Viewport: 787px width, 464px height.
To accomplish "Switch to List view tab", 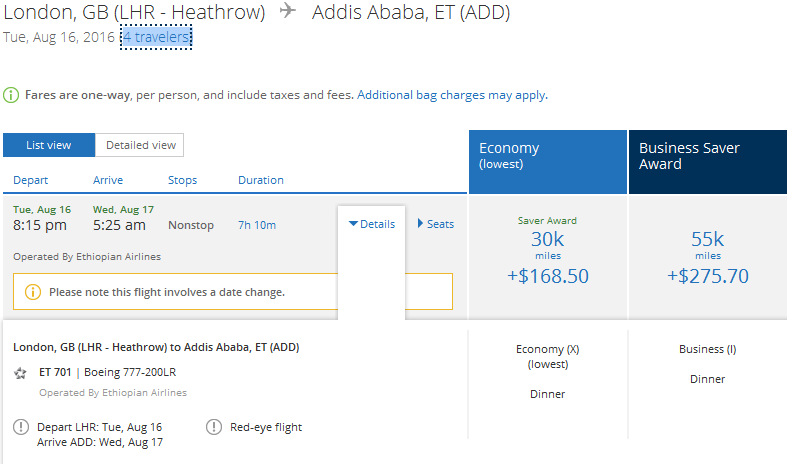I will pos(48,145).
